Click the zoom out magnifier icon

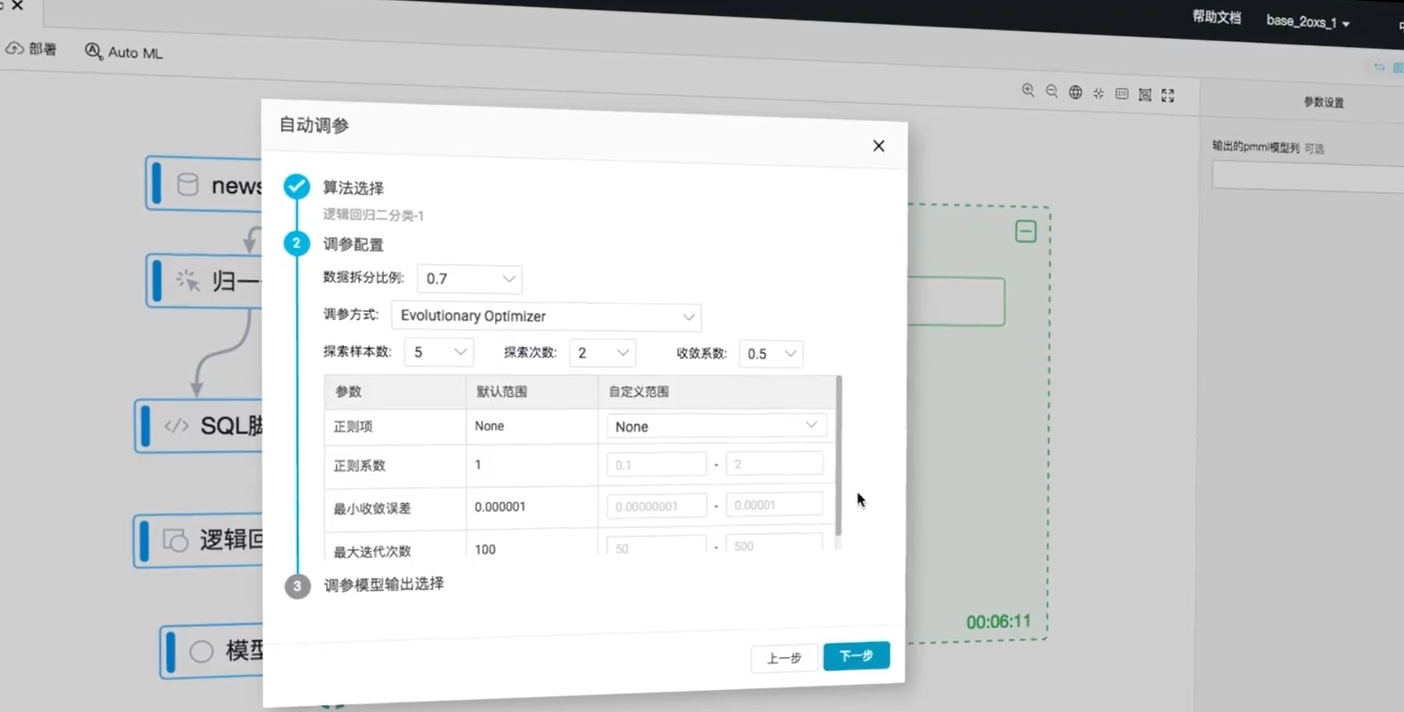pyautogui.click(x=1052, y=92)
